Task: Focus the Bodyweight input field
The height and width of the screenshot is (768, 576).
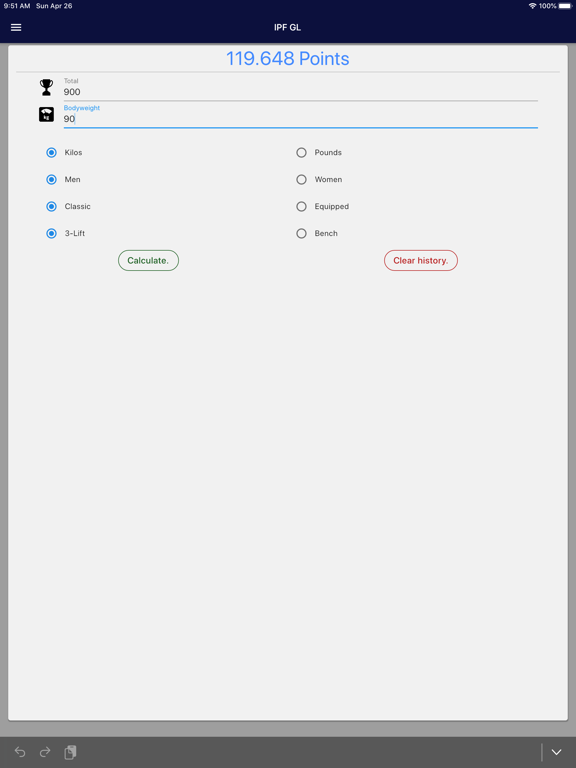Action: (x=301, y=119)
